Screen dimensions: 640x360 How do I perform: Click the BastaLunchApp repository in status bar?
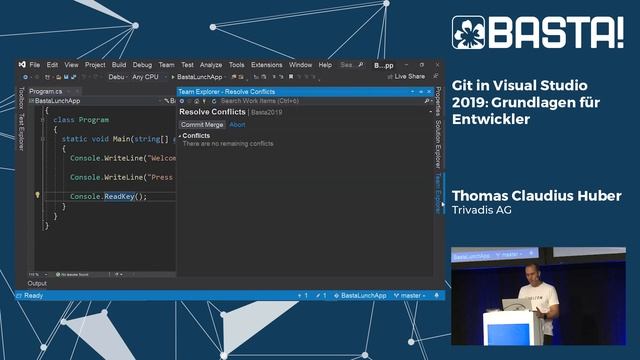tap(360, 296)
